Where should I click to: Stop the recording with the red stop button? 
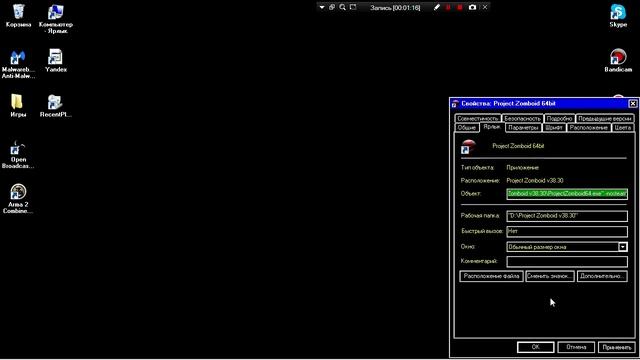coord(460,7)
